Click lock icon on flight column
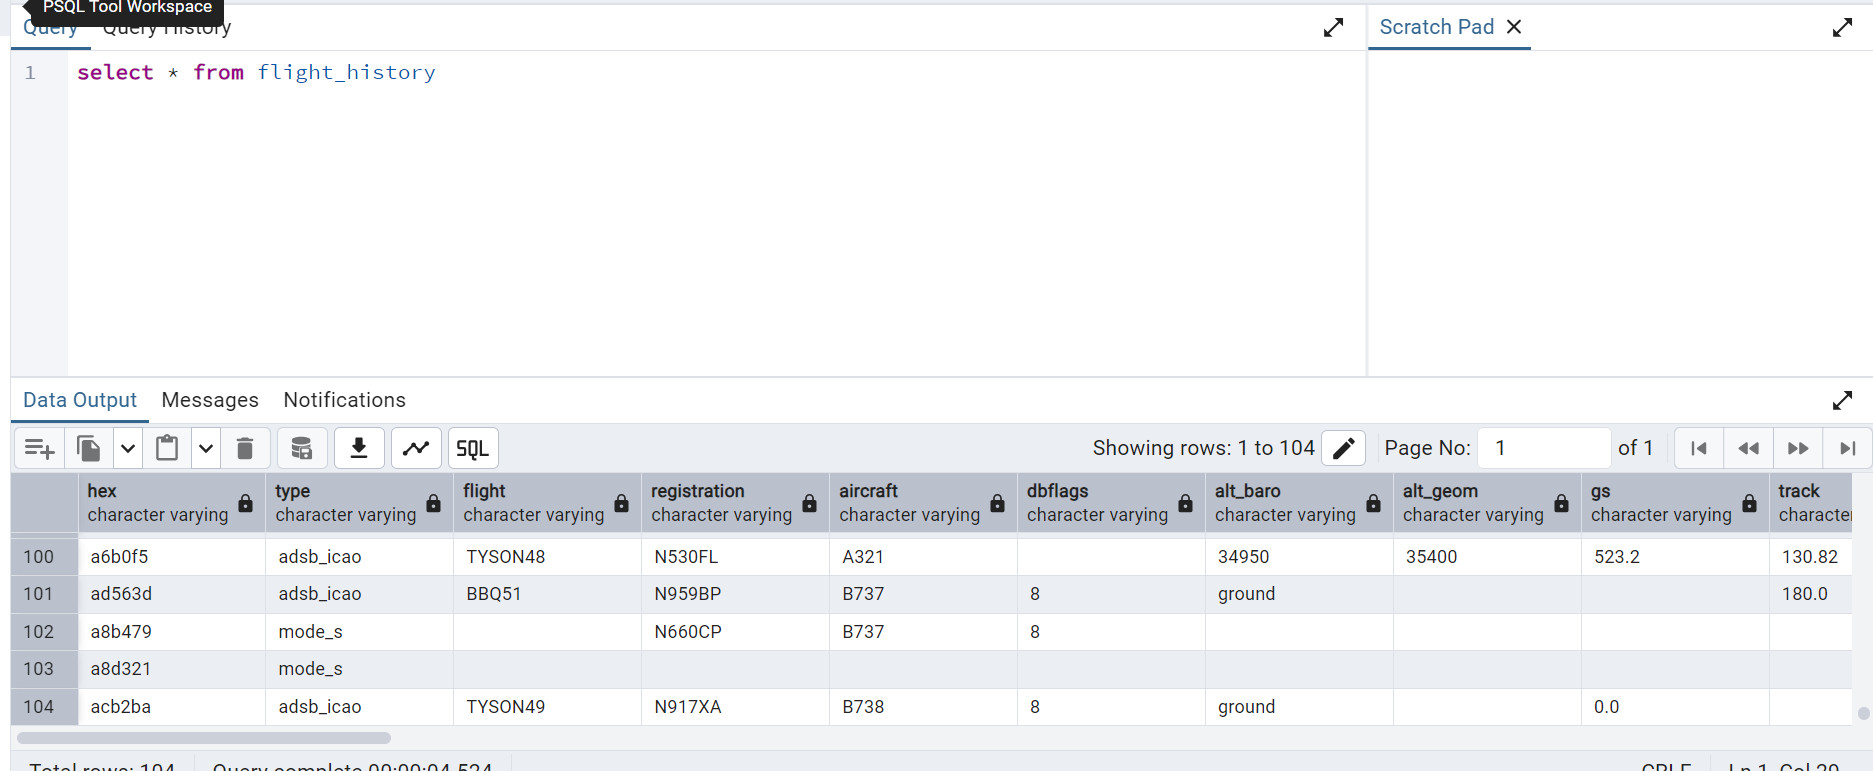This screenshot has width=1873, height=771. point(622,503)
